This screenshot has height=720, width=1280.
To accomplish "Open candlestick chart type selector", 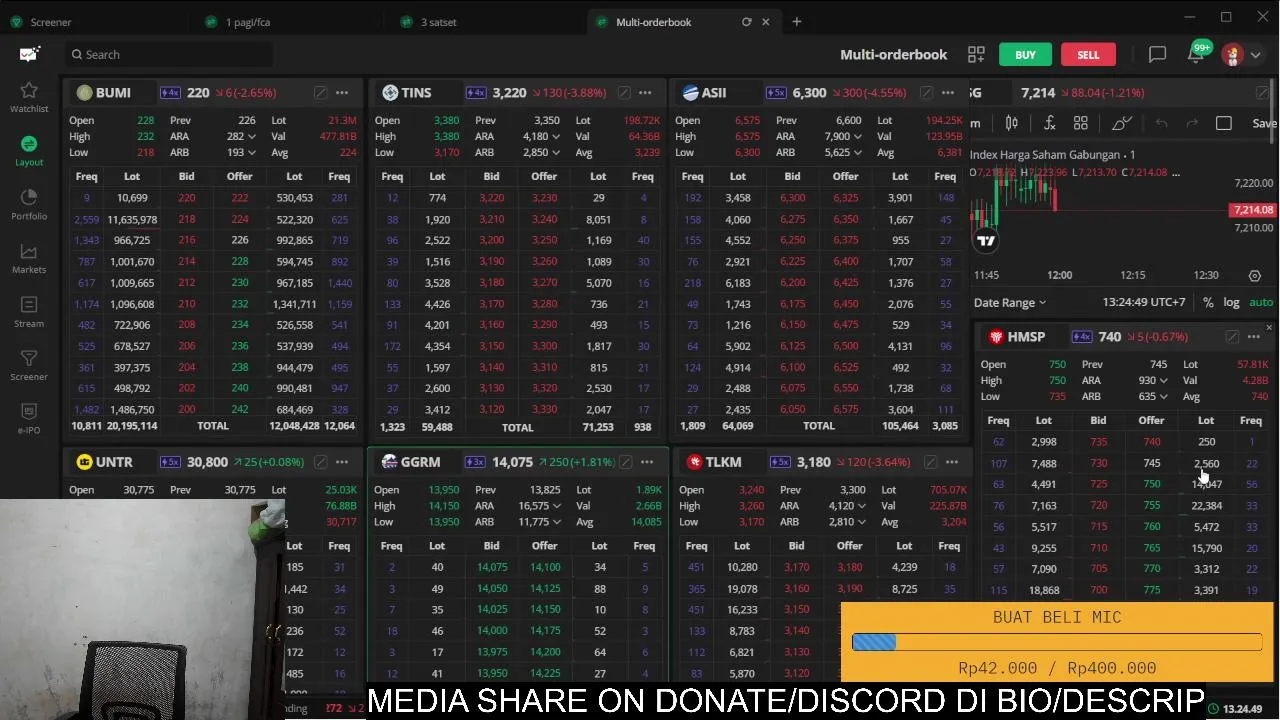I will (x=1012, y=123).
